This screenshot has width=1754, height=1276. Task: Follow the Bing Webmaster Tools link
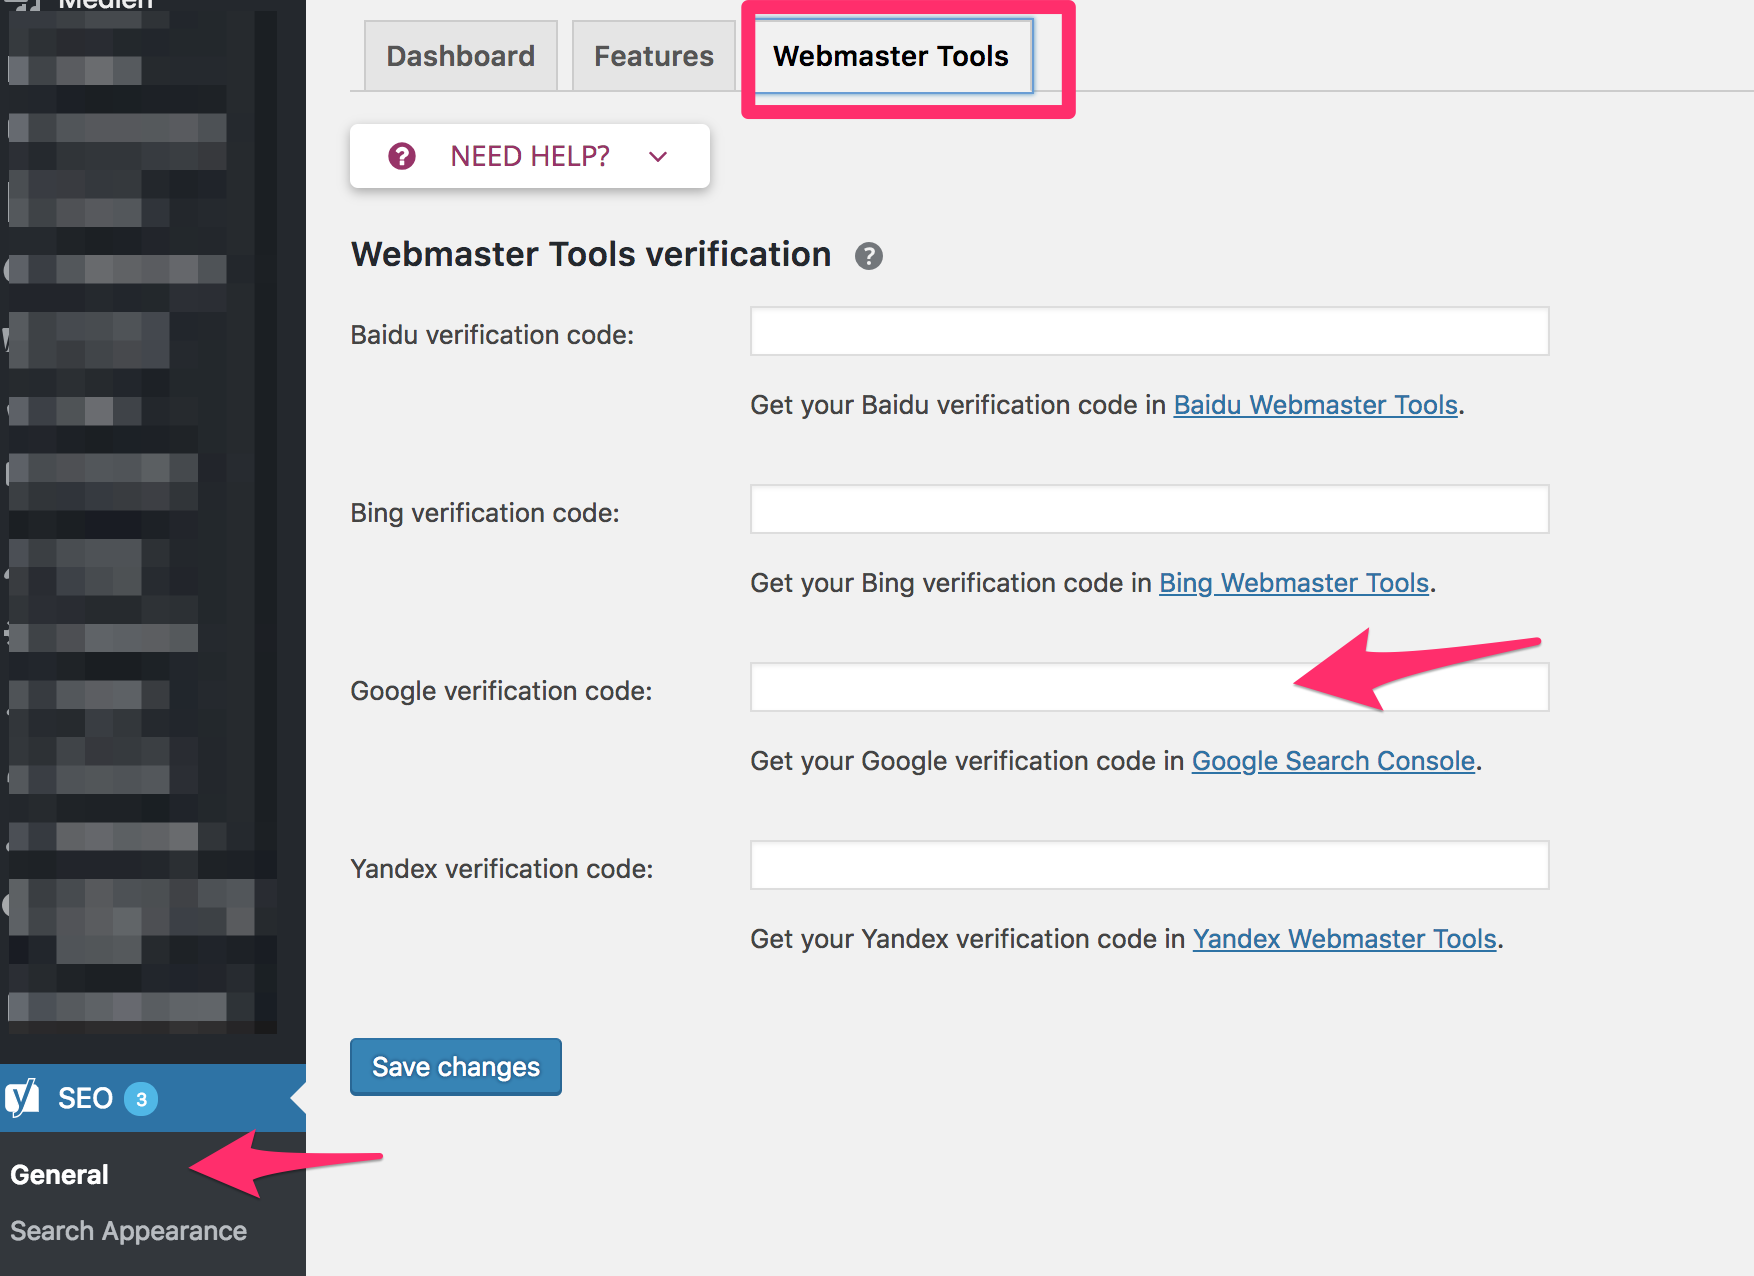tap(1294, 583)
